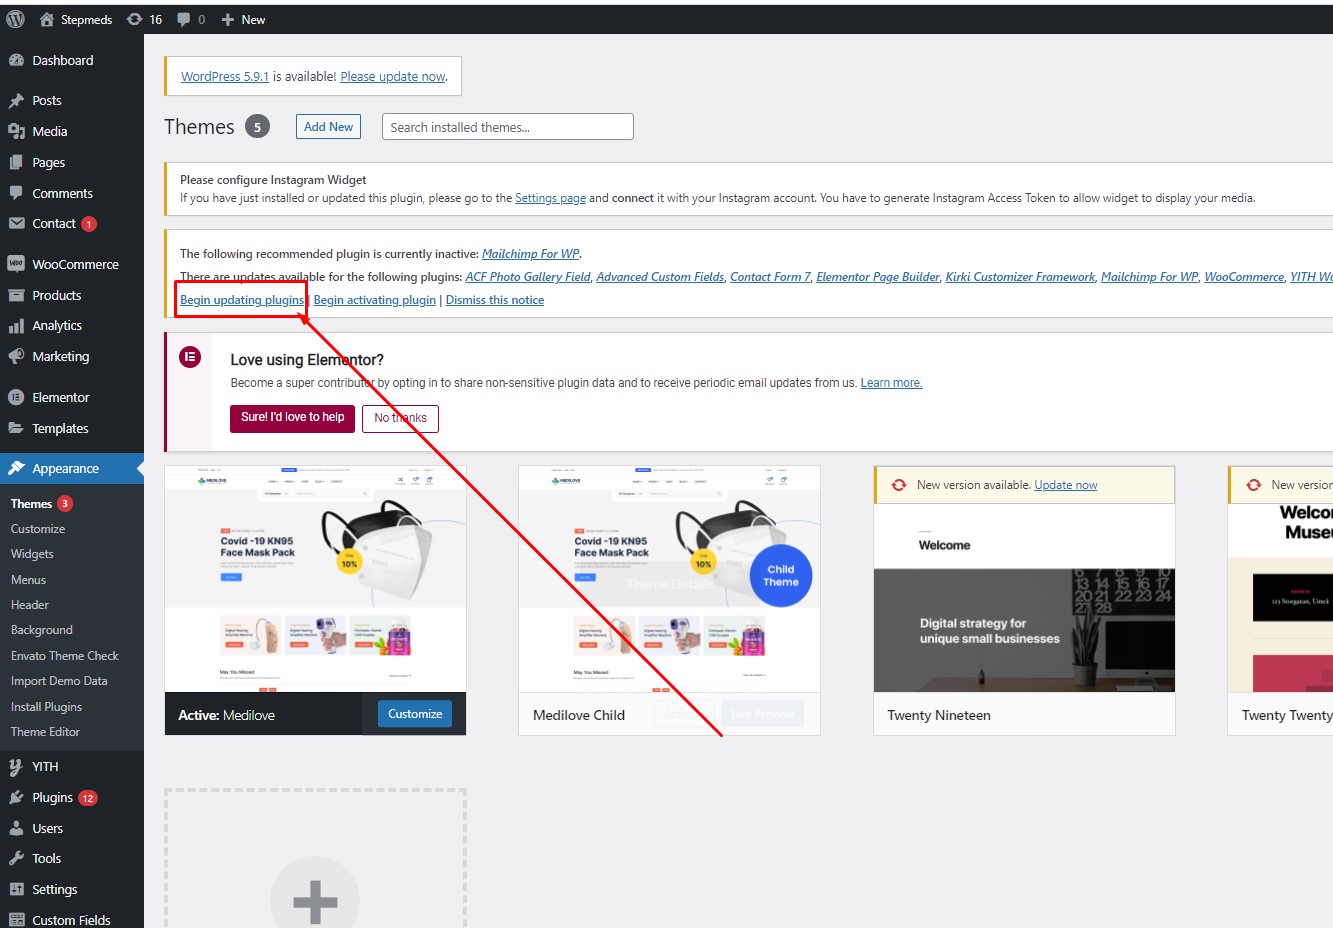The height and width of the screenshot is (928, 1333).
Task: Click the Stepmeds home icon
Action: 46,19
